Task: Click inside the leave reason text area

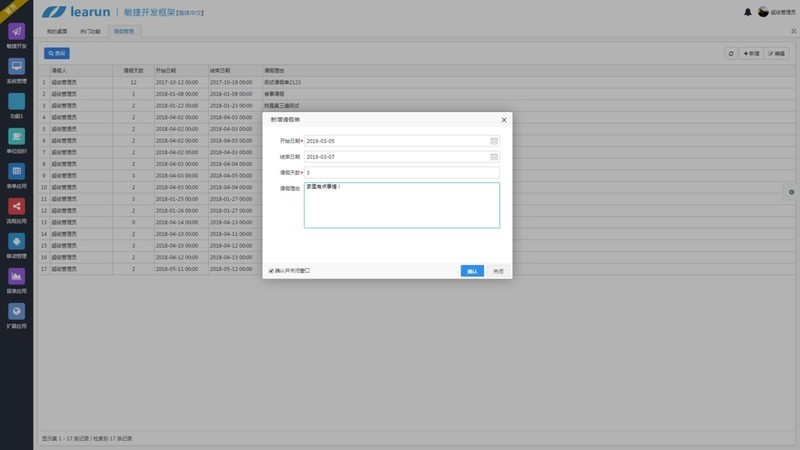Action: click(x=402, y=205)
